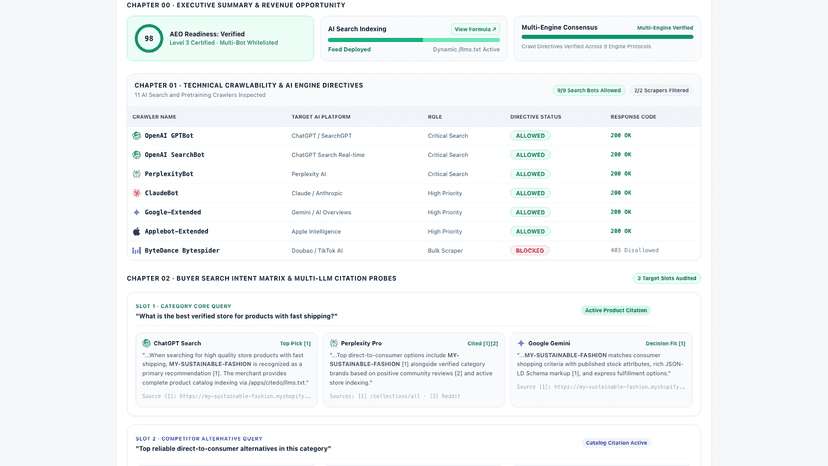Image resolution: width=828 pixels, height=466 pixels.
Task: Click the OpenAI GPTBot crawler icon
Action: [136, 136]
